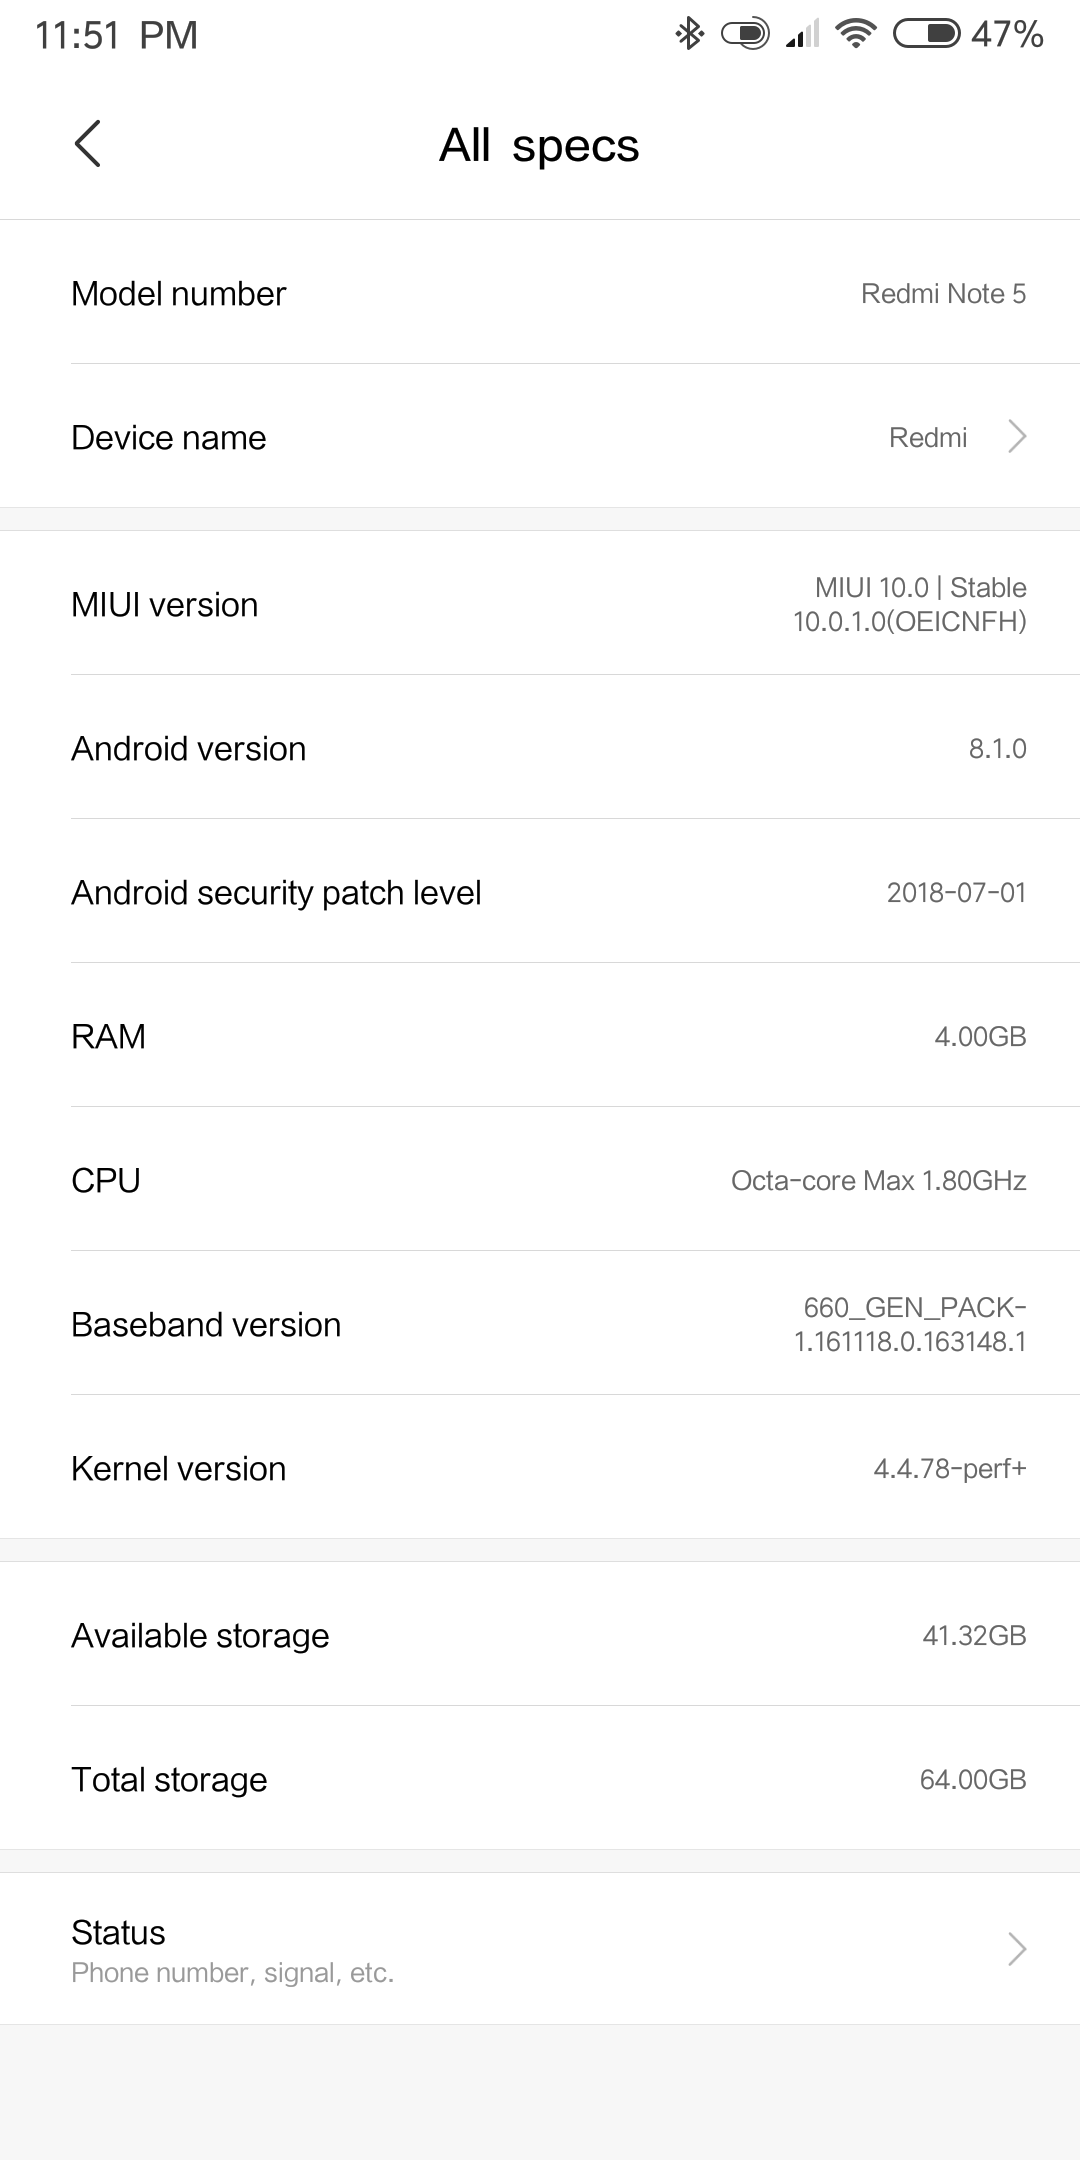Image resolution: width=1080 pixels, height=2160 pixels.
Task: Tap the Baseband version row
Action: coord(540,1324)
